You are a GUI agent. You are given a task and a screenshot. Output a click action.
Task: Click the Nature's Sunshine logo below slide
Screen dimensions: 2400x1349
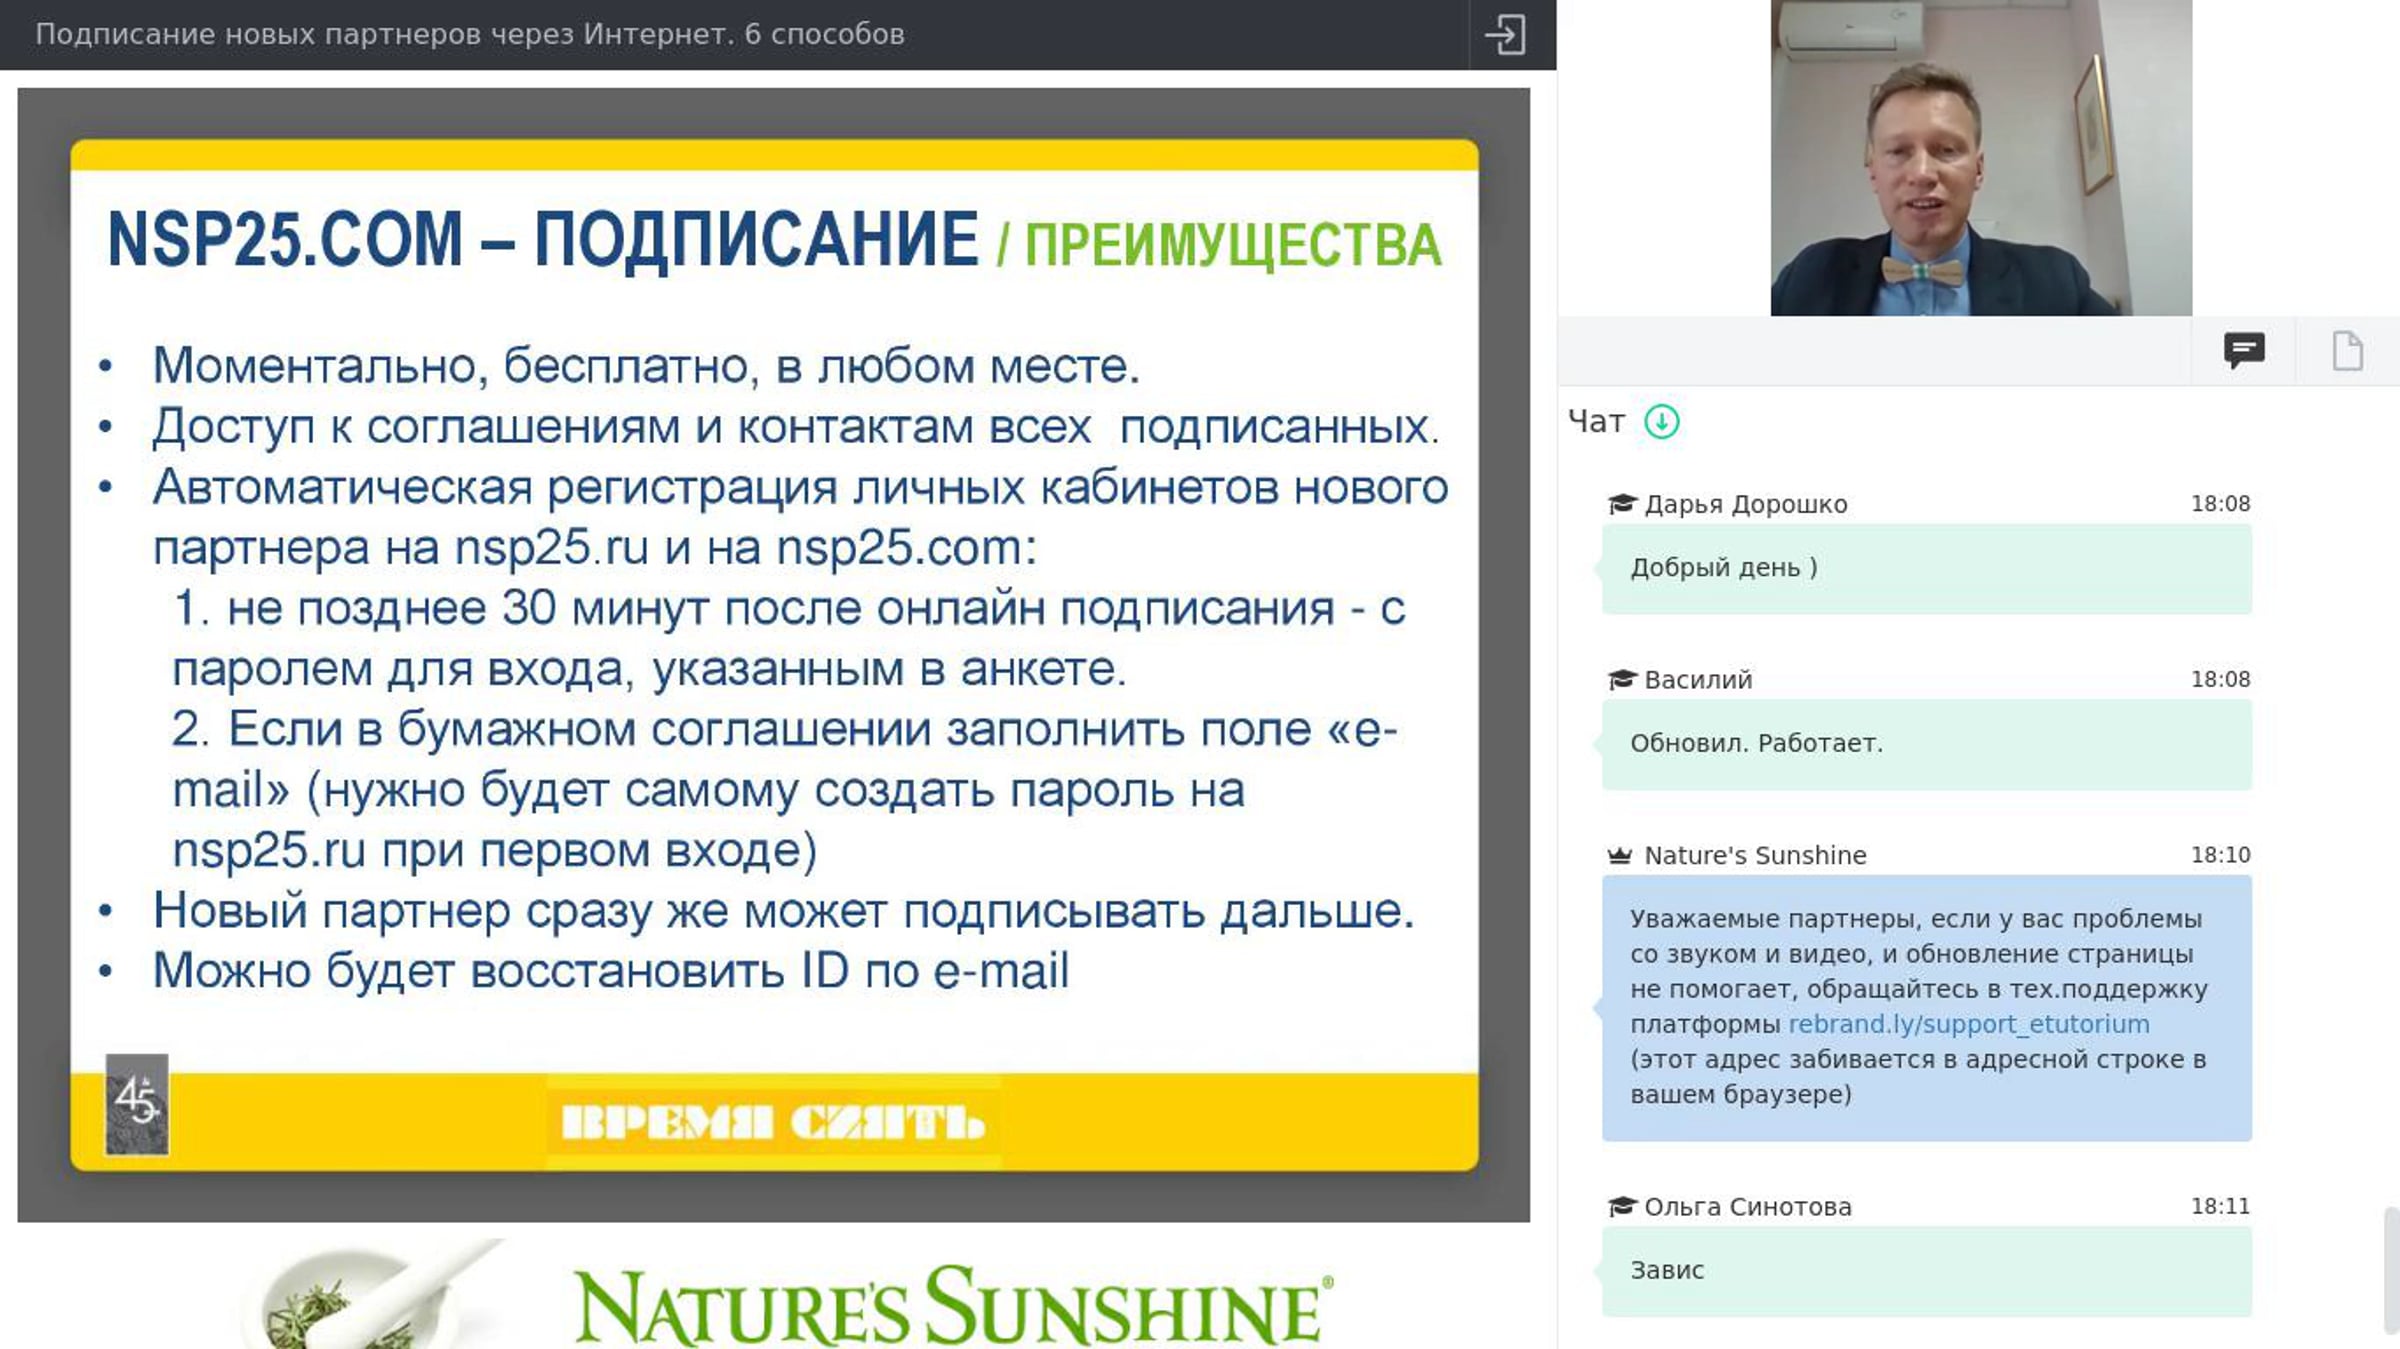(953, 1304)
